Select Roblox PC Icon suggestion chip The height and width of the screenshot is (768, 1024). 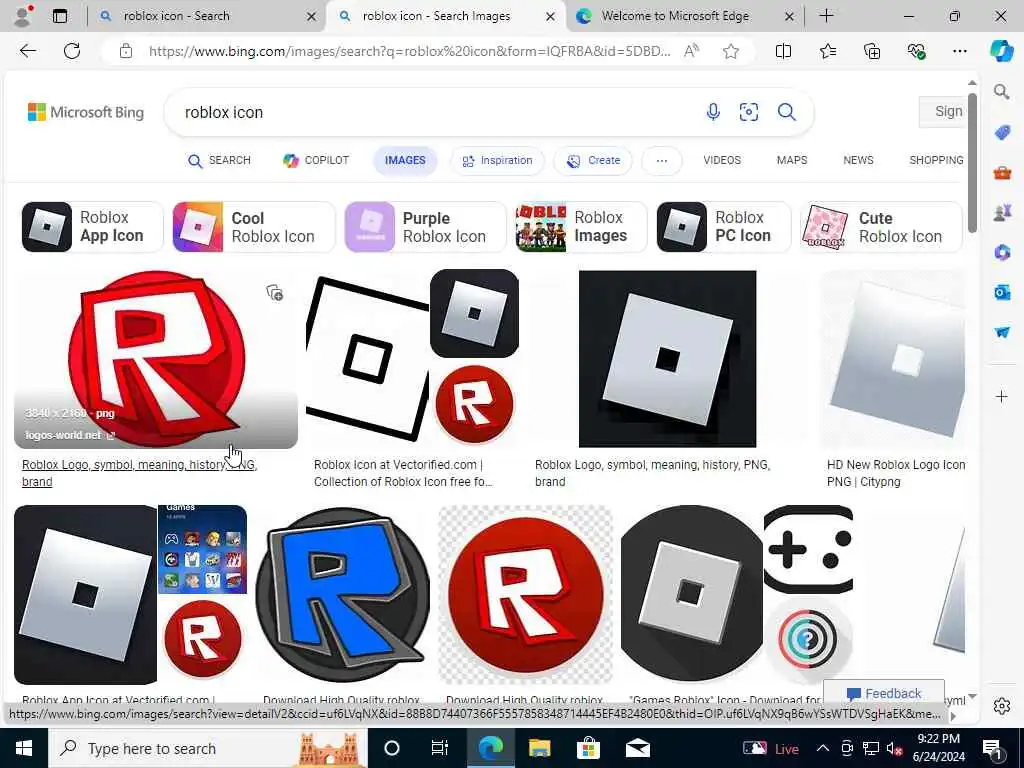pos(724,227)
